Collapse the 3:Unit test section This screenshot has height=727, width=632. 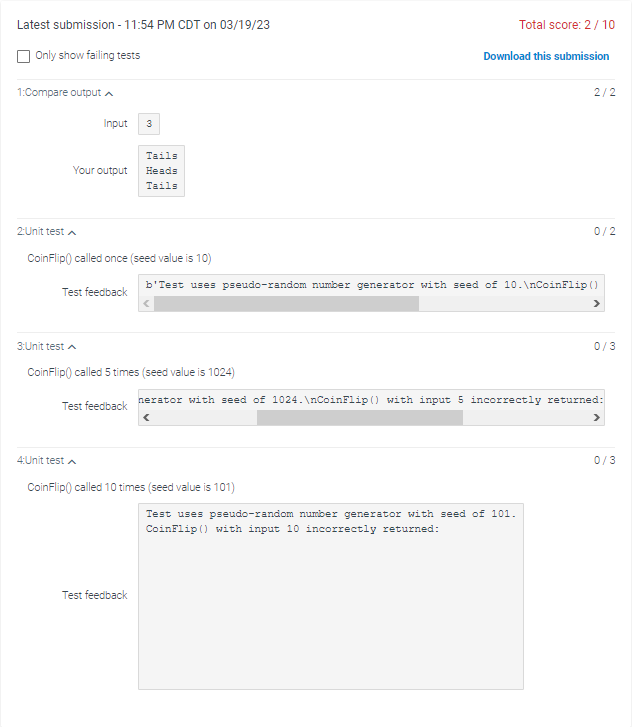click(x=46, y=346)
